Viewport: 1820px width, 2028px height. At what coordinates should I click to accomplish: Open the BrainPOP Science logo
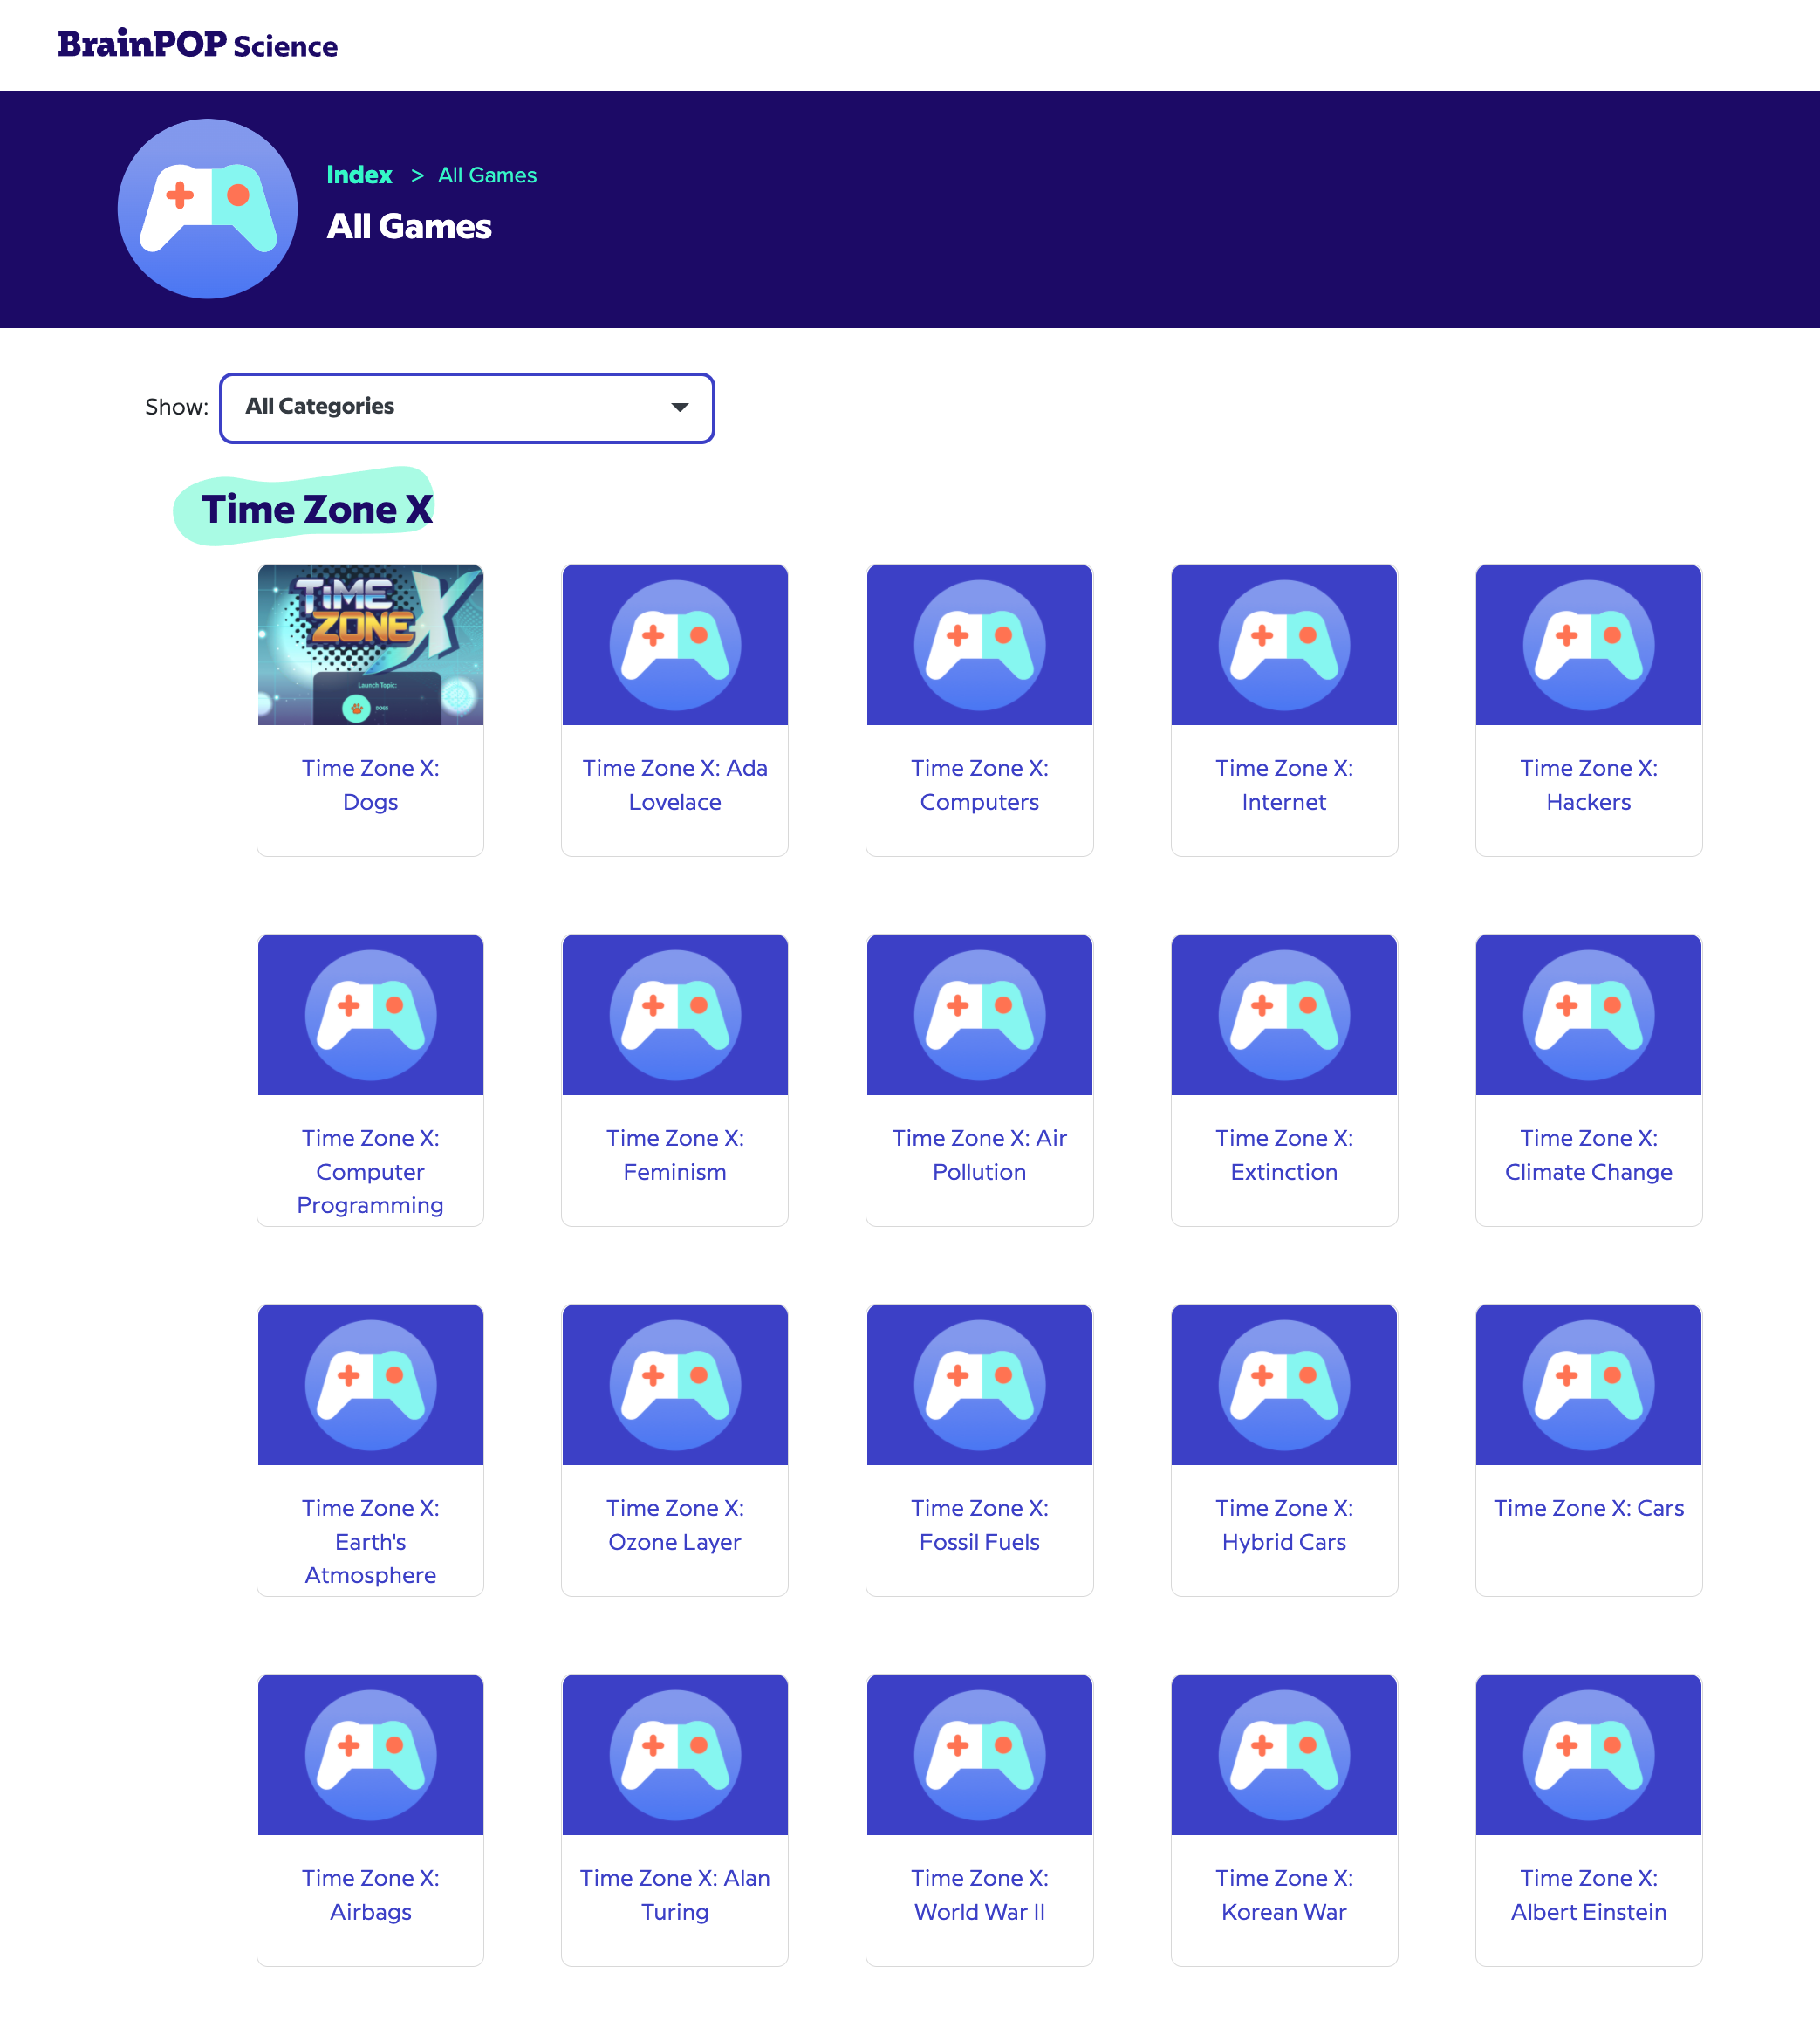[x=197, y=44]
